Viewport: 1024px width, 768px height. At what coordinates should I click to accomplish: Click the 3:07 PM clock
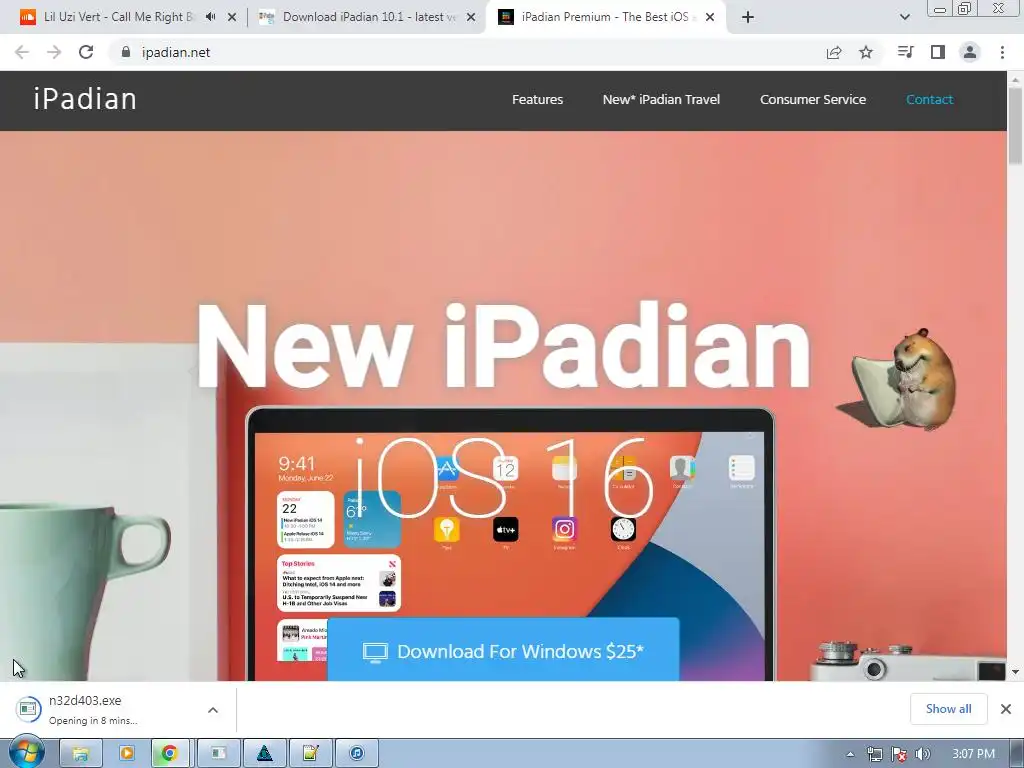click(973, 754)
